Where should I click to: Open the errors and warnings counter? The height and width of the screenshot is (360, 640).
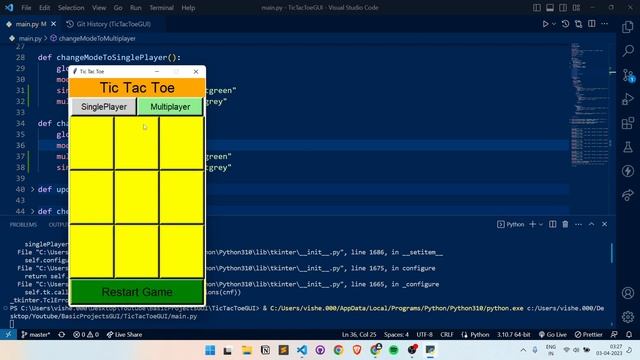(x=86, y=334)
